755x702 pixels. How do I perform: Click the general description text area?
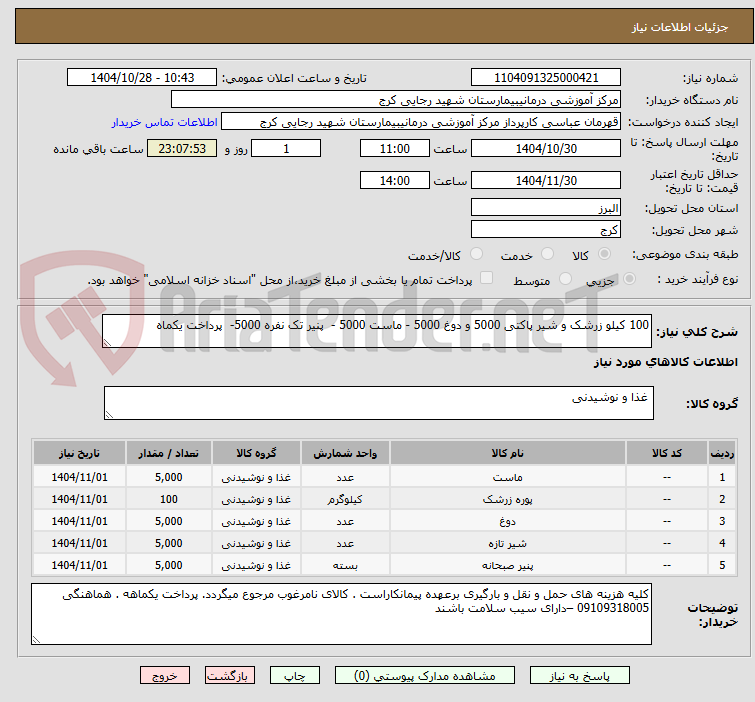(377, 331)
